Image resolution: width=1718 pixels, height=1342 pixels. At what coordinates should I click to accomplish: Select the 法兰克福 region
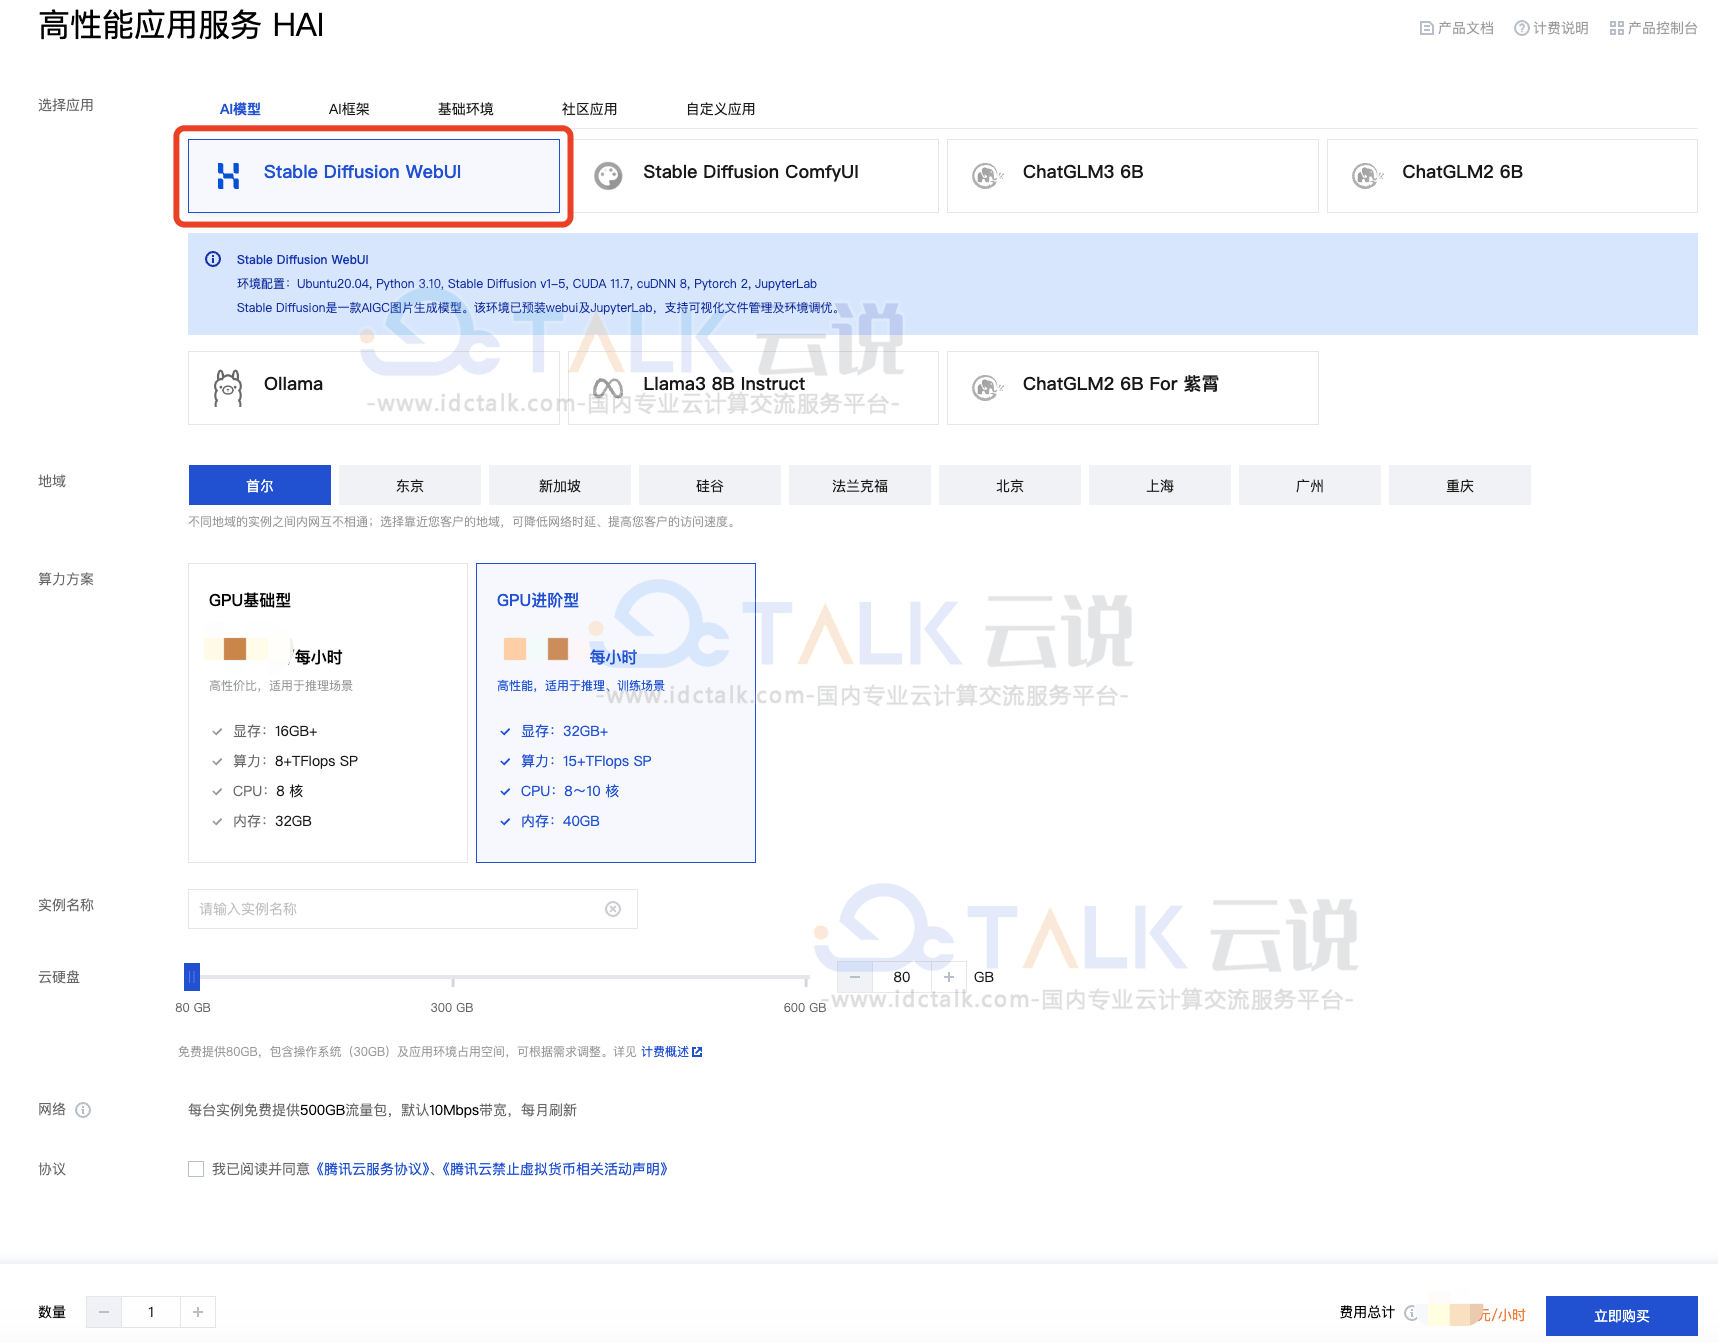(x=860, y=485)
